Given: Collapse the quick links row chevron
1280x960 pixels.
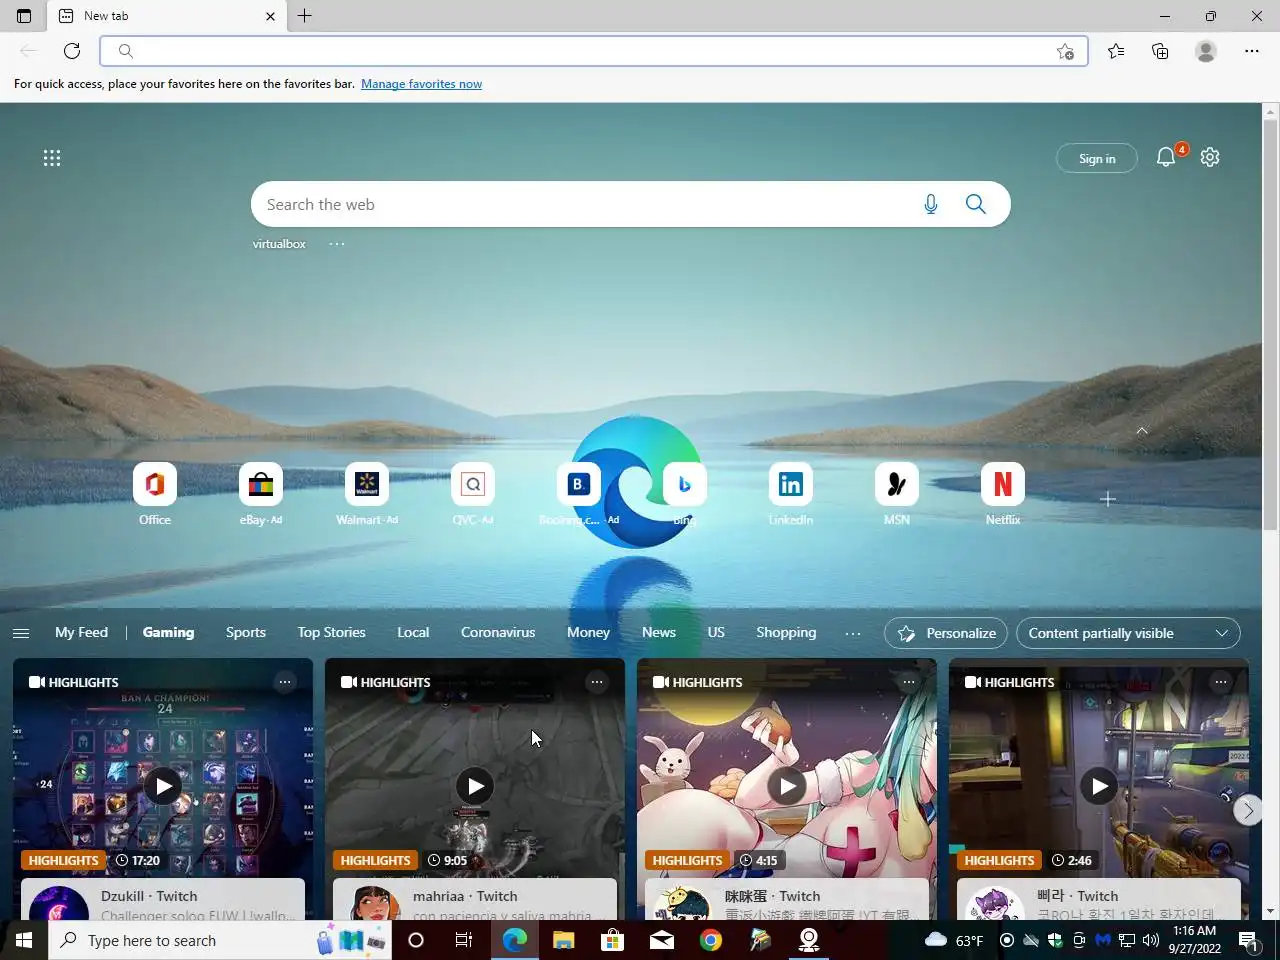Looking at the screenshot, I should click(x=1142, y=431).
